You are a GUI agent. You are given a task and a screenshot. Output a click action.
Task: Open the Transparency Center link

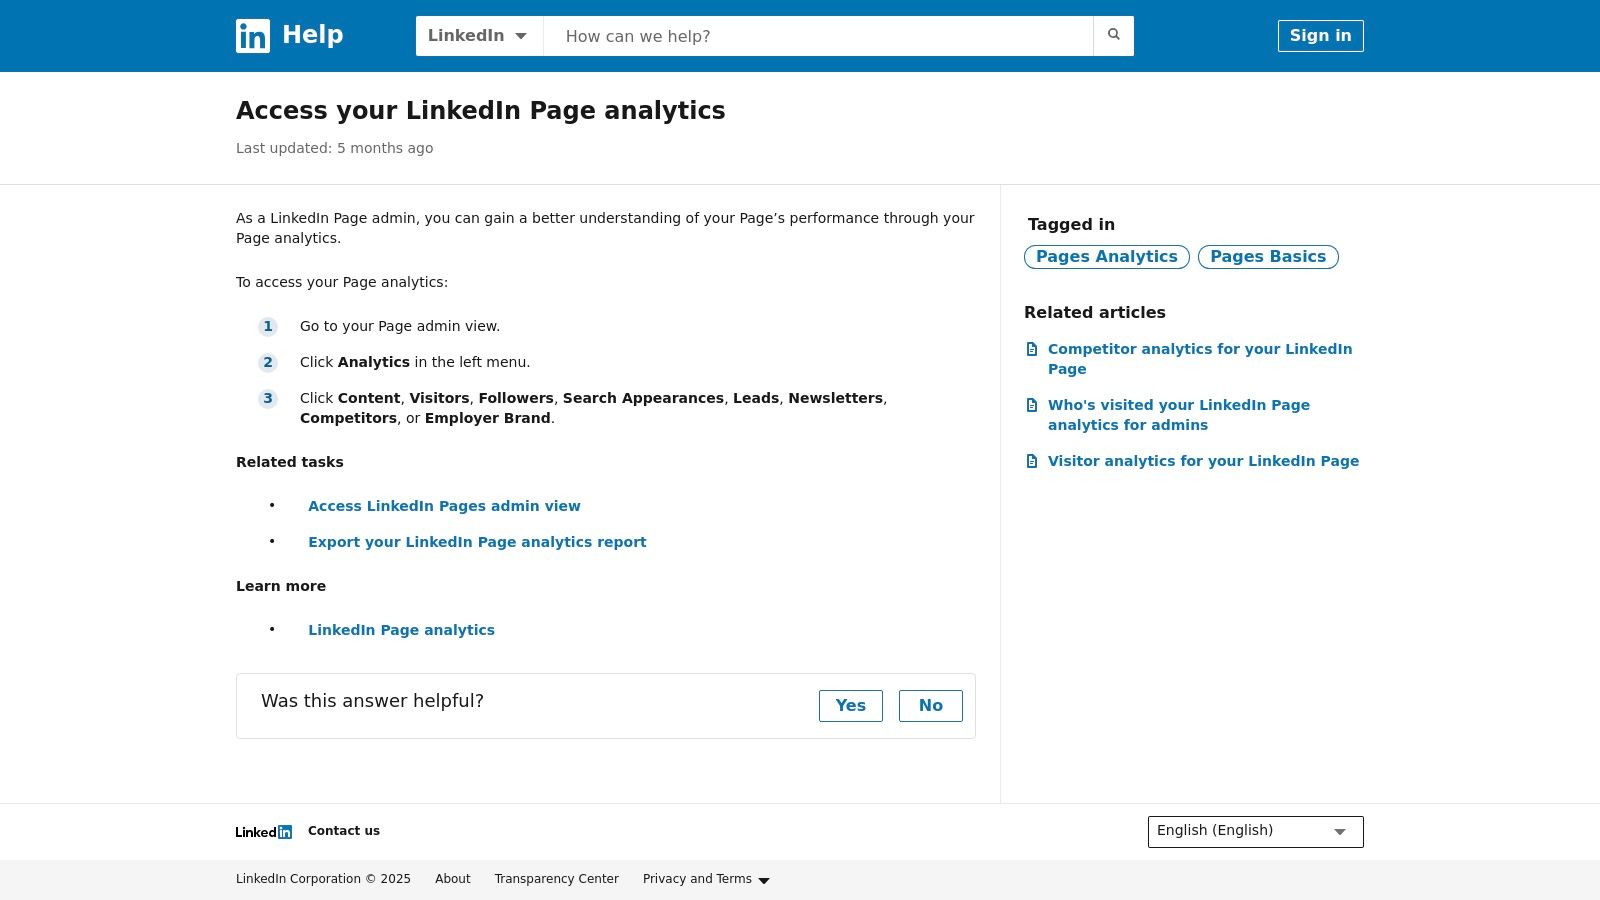(x=556, y=879)
